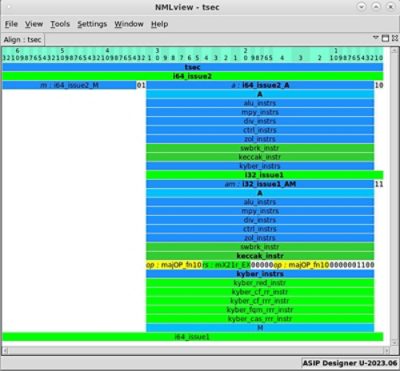Select ctrl_instrs under i32_issue1_AM
The width and height of the screenshot is (400, 371).
pos(260,229)
